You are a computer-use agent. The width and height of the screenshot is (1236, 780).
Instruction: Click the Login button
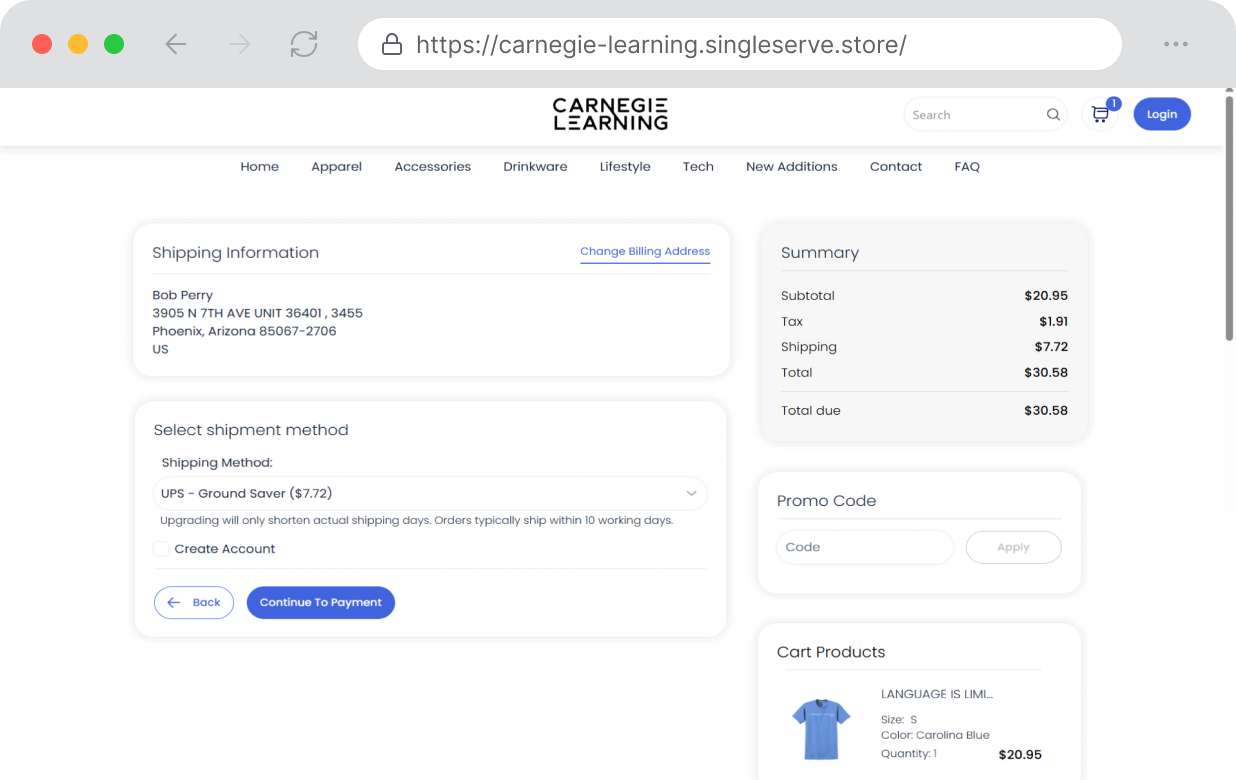click(1162, 114)
